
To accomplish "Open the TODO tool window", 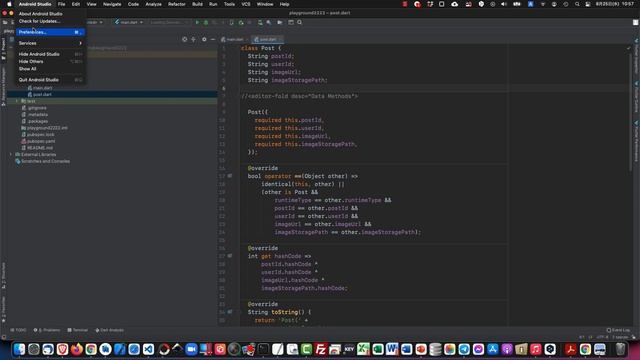I will tap(18, 330).
